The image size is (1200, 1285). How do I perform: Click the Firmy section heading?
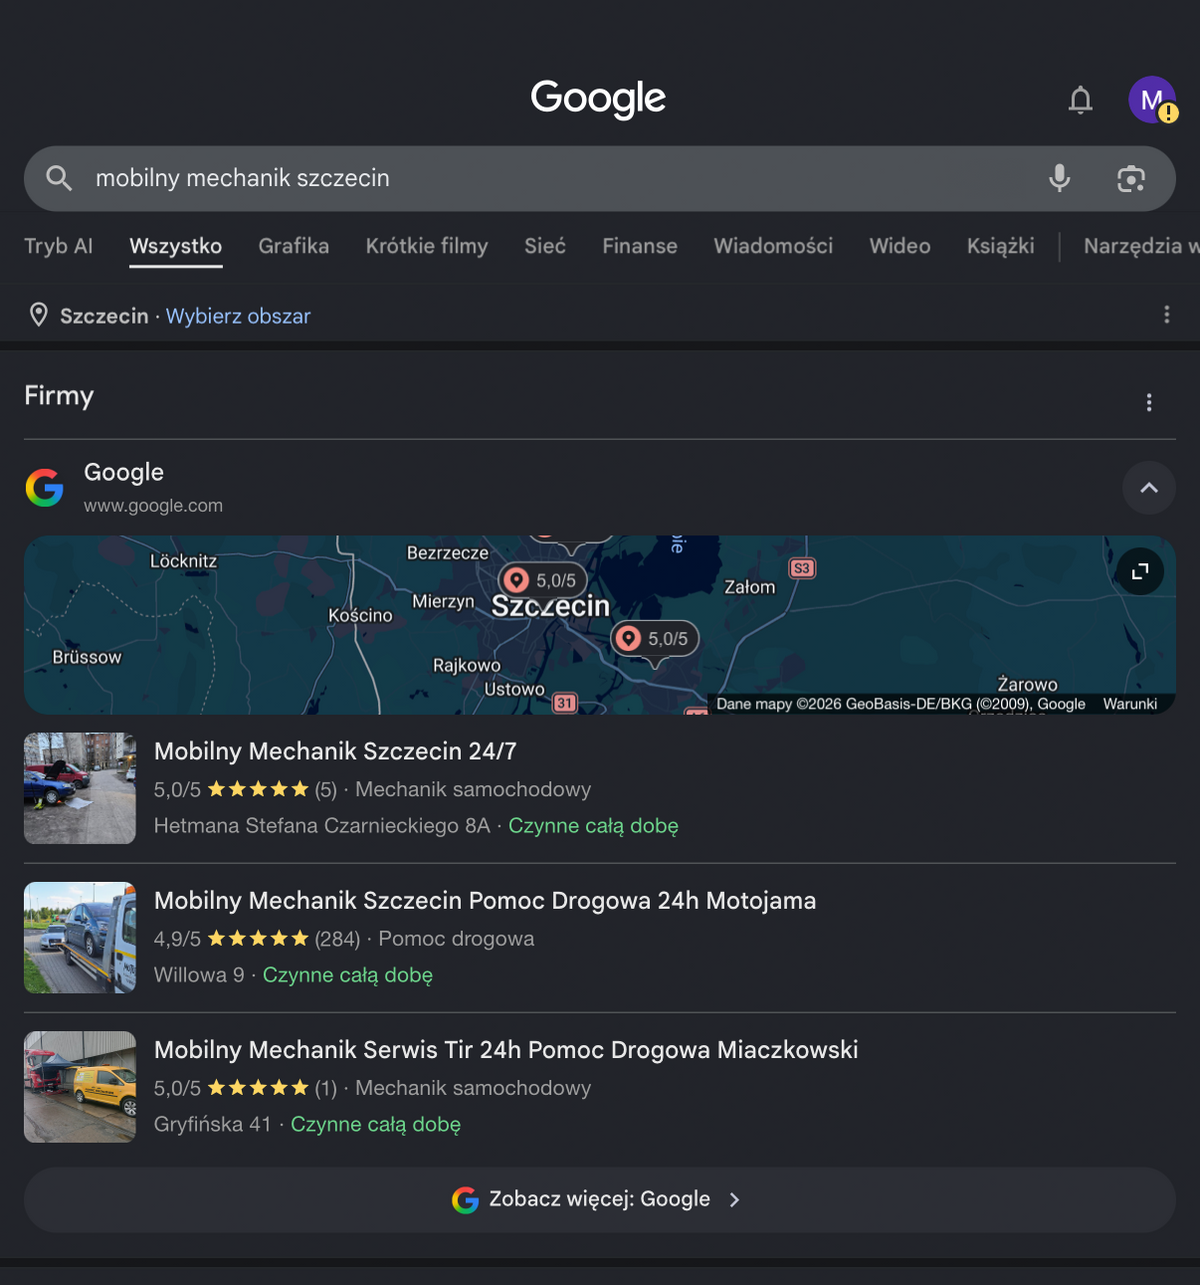[x=59, y=396]
